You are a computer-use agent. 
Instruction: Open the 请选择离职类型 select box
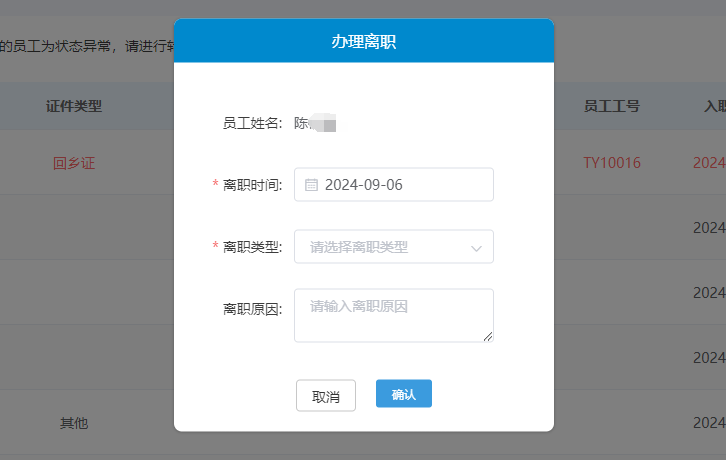394,247
